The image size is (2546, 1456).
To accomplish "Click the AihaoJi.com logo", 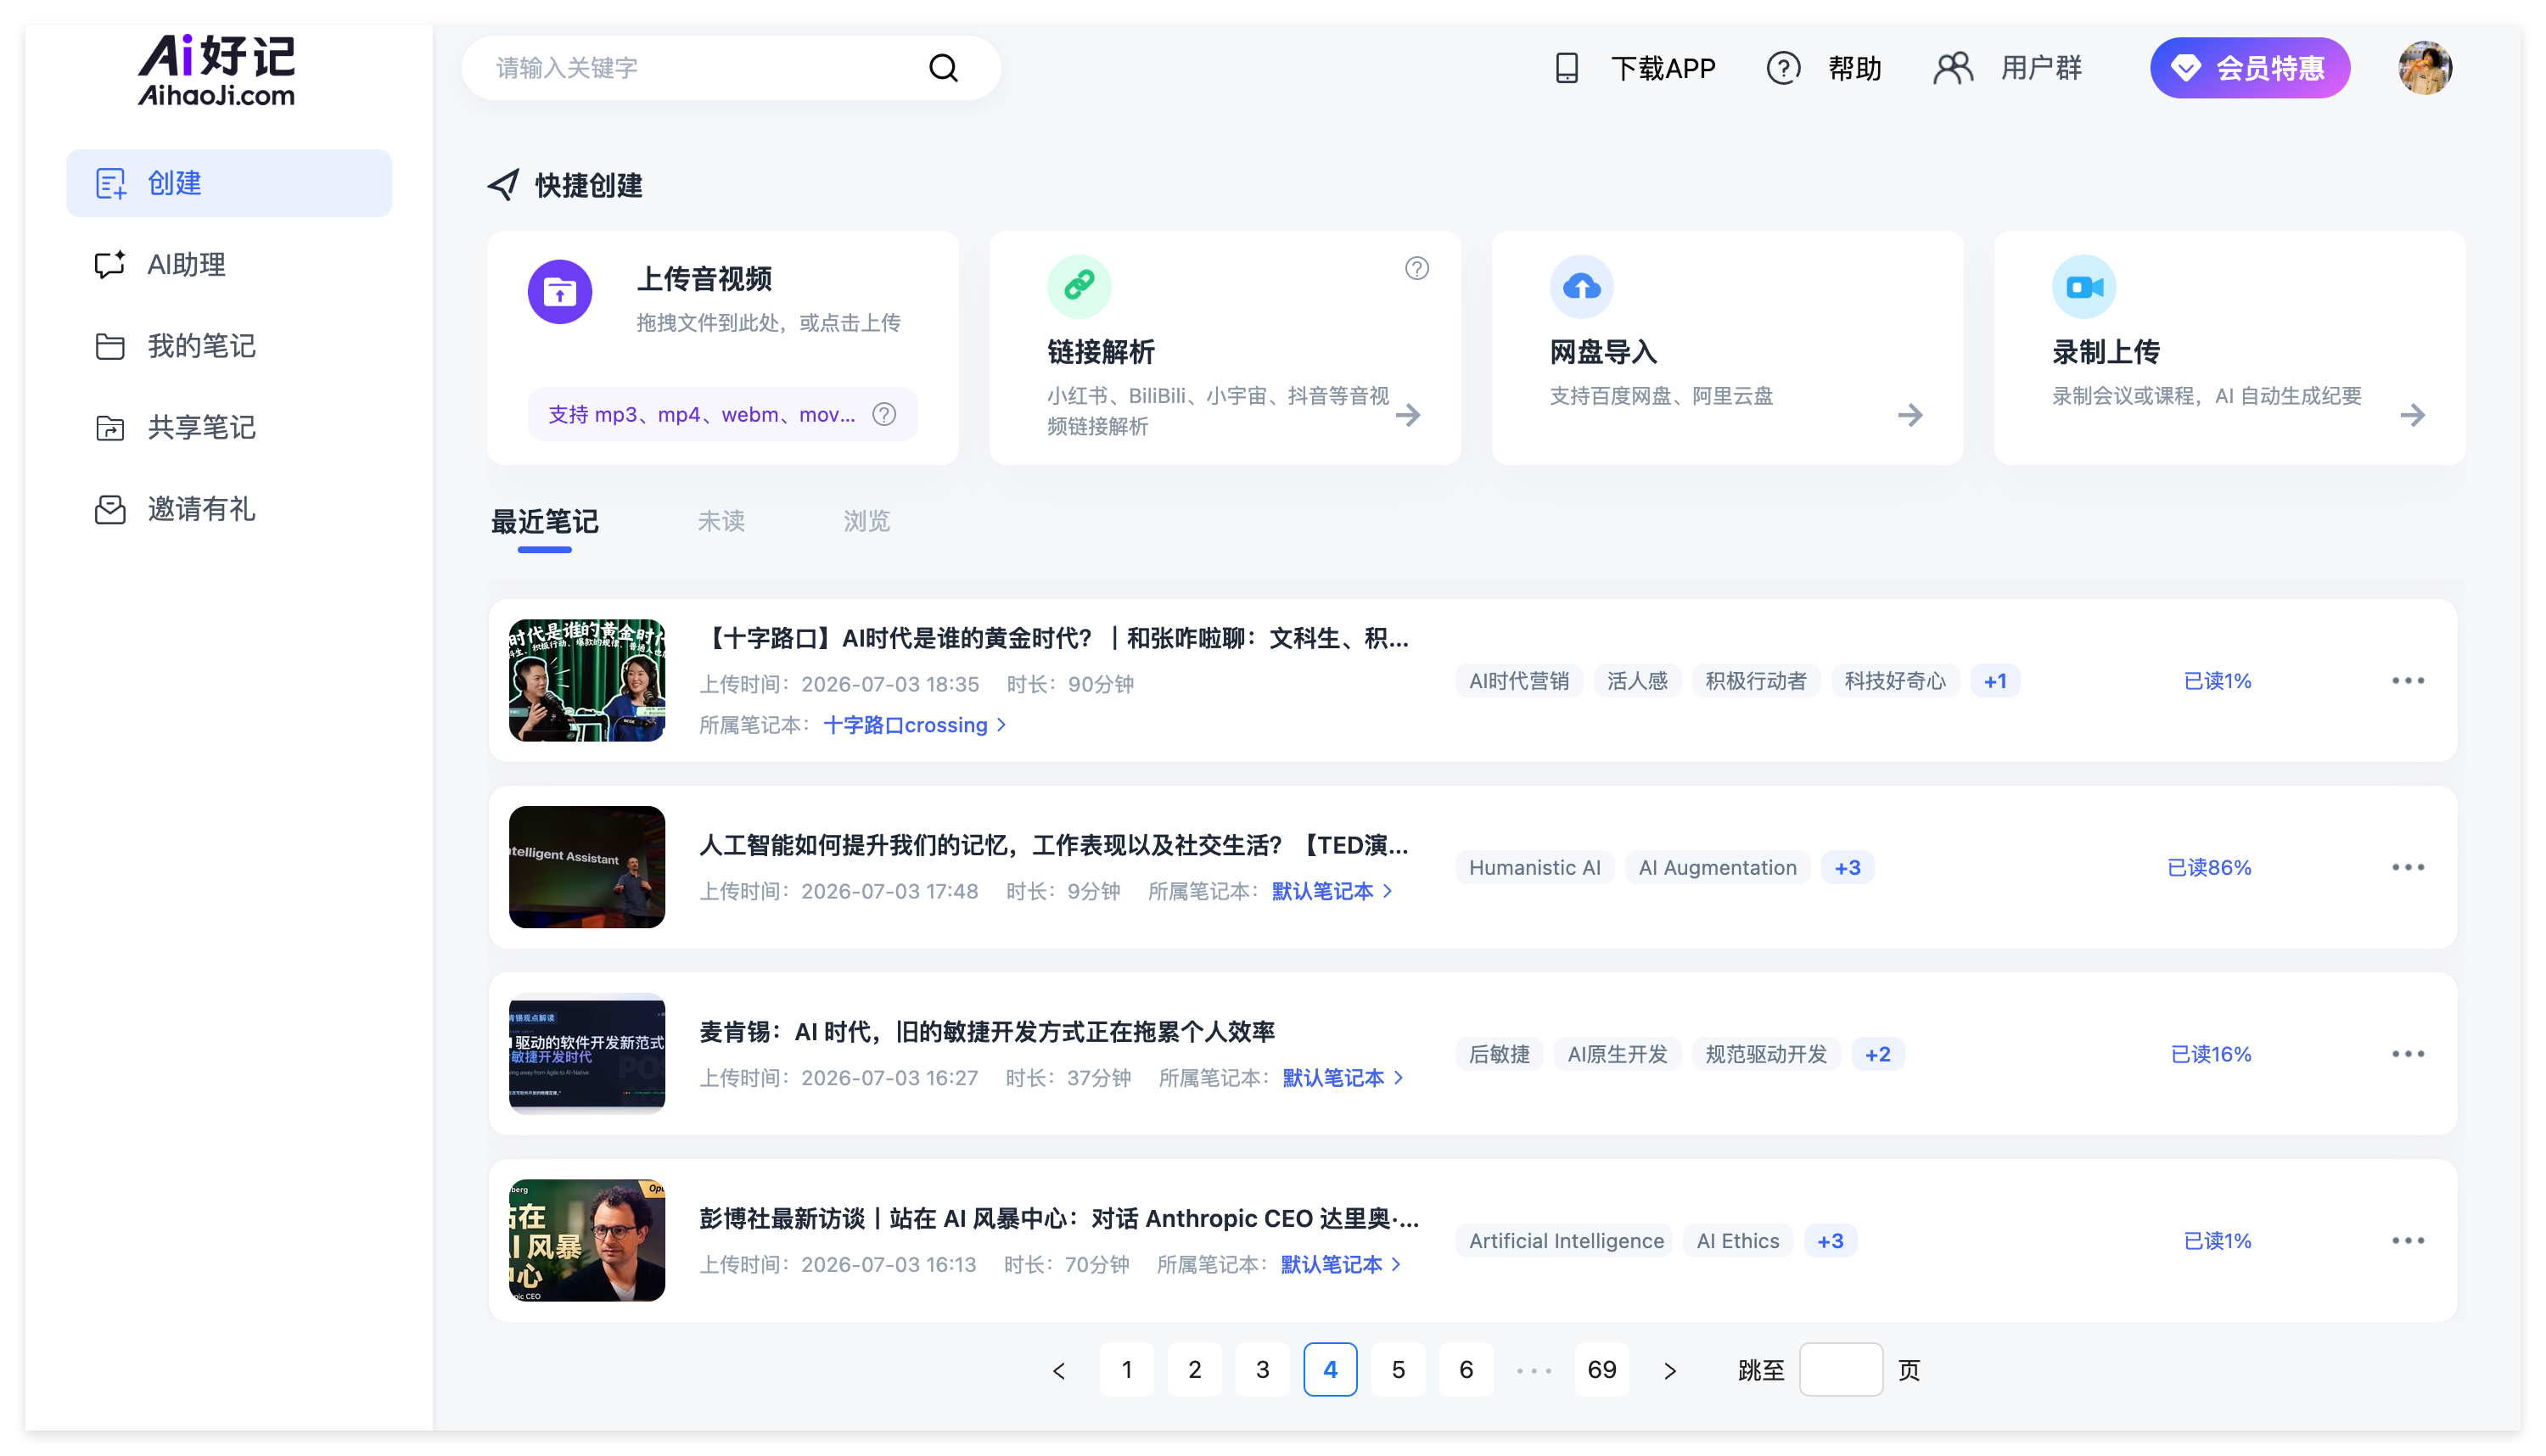I will point(216,70).
